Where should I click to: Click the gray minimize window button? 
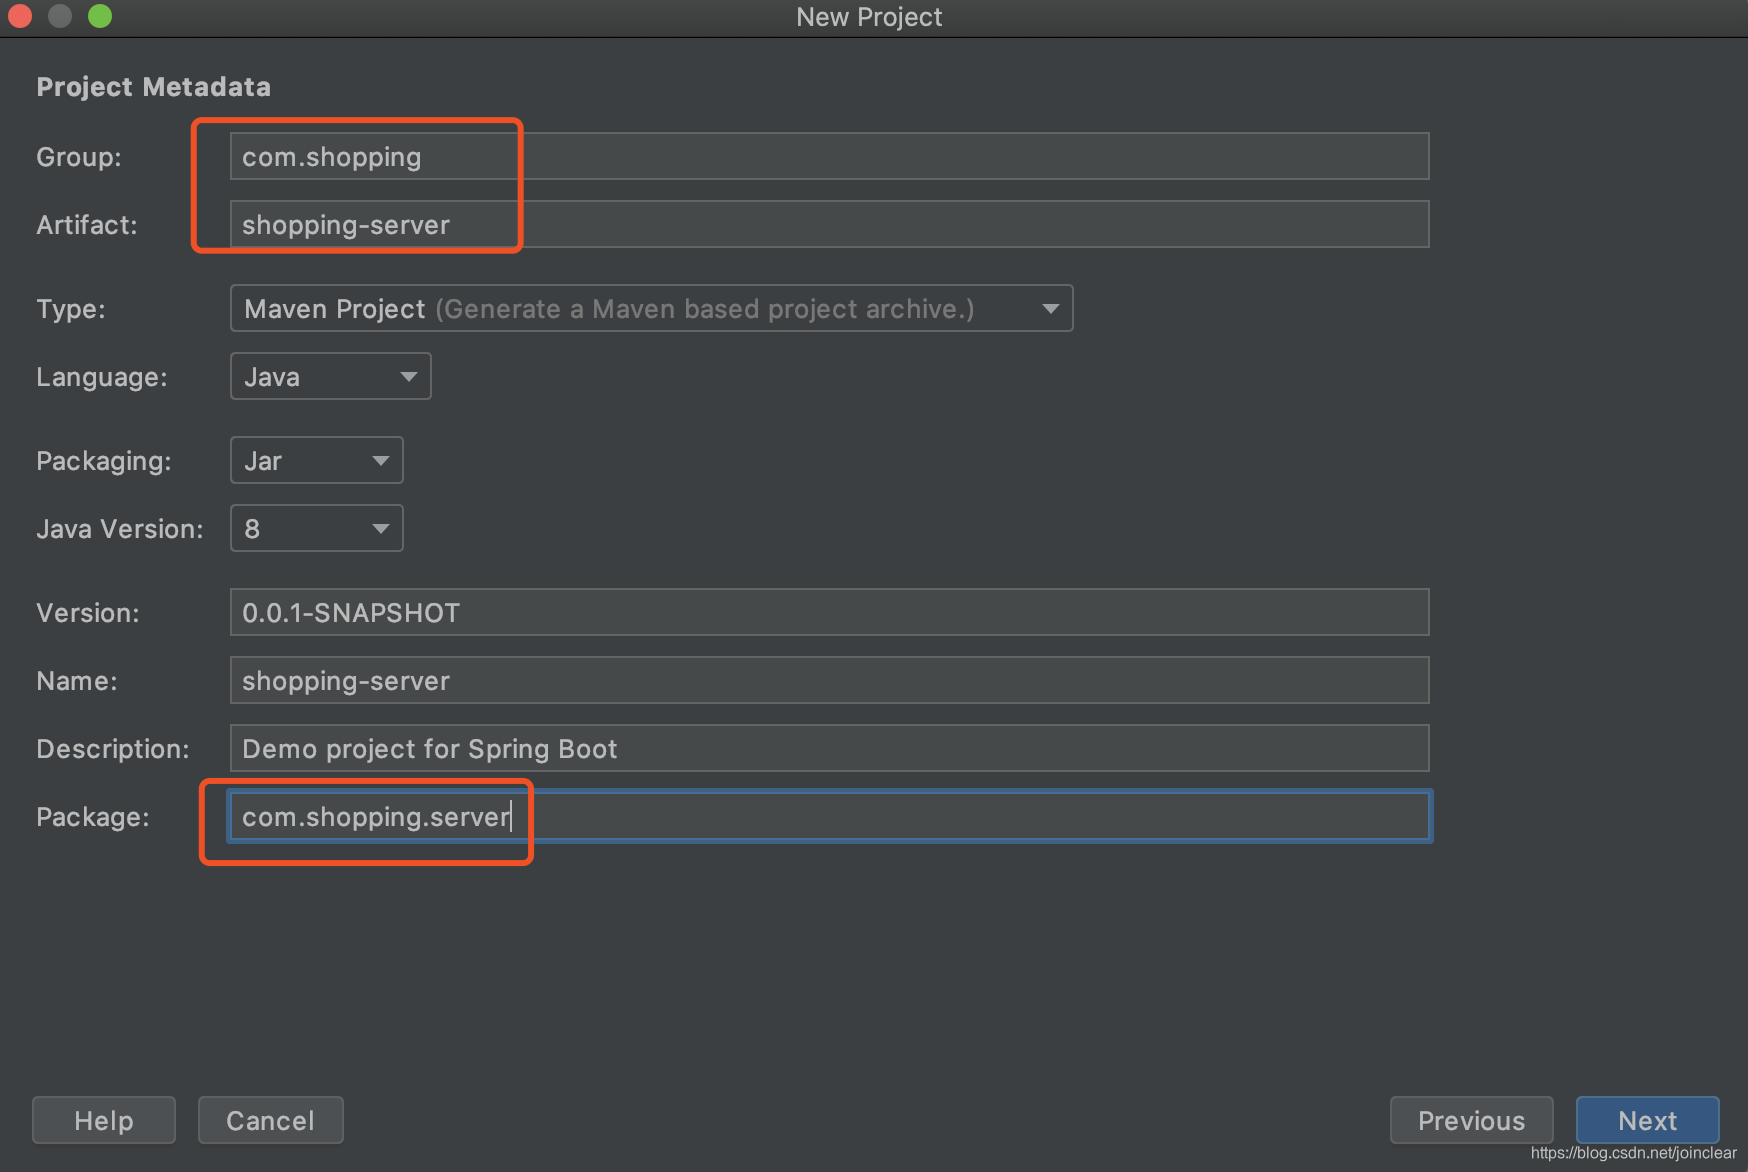pos(60,16)
